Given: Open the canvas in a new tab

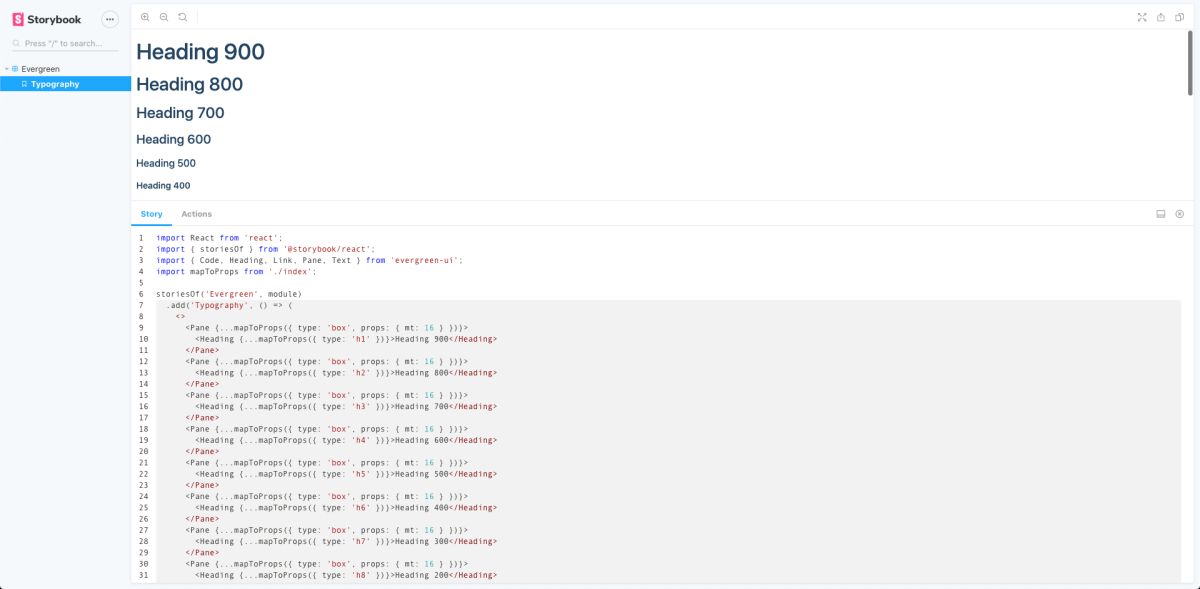Looking at the screenshot, I should pyautogui.click(x=1160, y=17).
